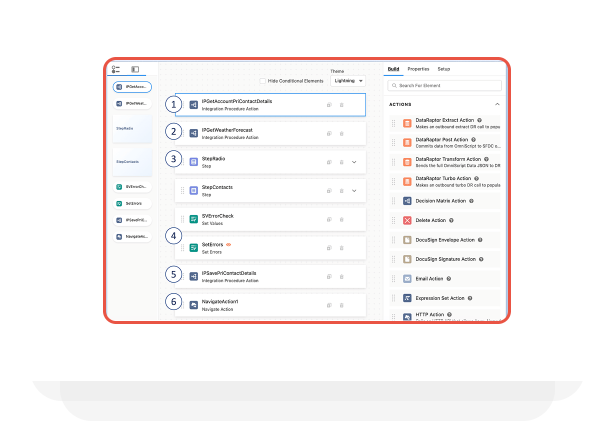Viewport: 615px width, 421px height.
Task: Select the IPSavePriContactDetails element title
Action: [x=229, y=273]
